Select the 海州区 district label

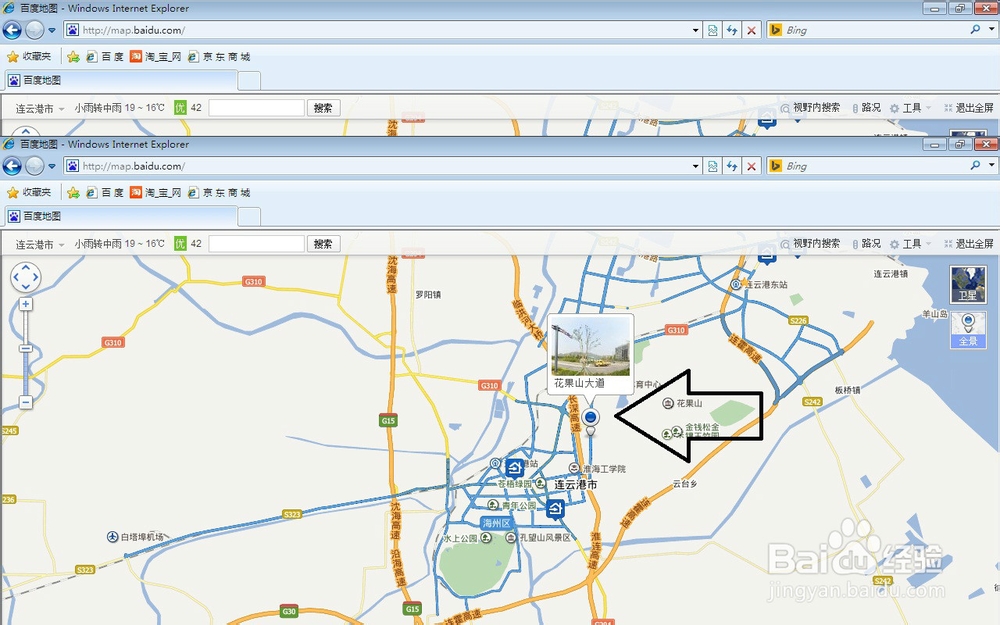(x=497, y=523)
